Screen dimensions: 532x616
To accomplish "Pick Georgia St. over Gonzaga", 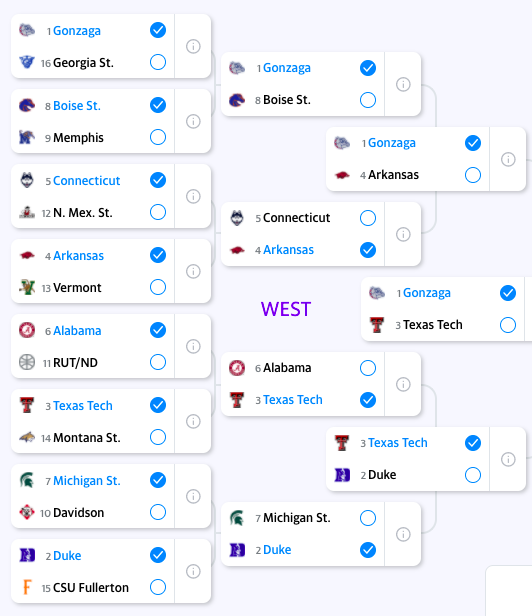I will pyautogui.click(x=158, y=62).
